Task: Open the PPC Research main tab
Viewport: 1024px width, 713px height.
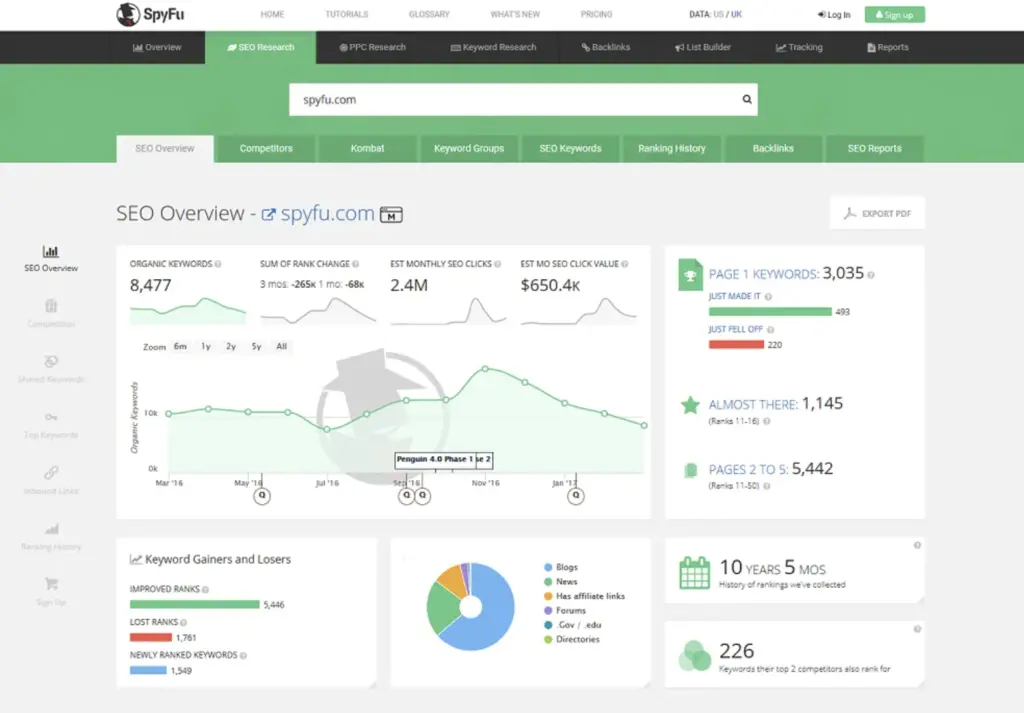Action: 372,47
